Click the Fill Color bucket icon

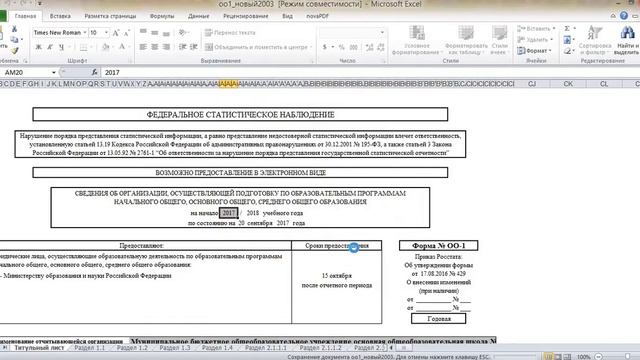tap(106, 47)
